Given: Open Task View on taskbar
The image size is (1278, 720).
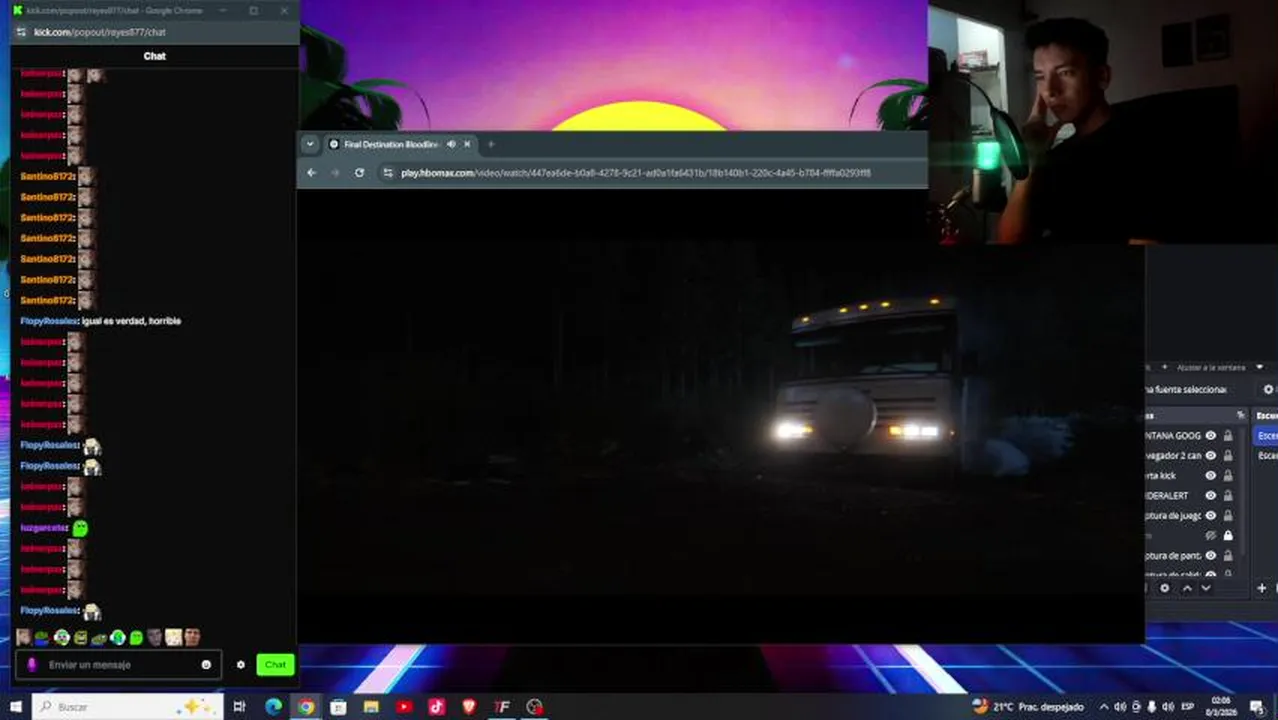Looking at the screenshot, I should coord(239,707).
